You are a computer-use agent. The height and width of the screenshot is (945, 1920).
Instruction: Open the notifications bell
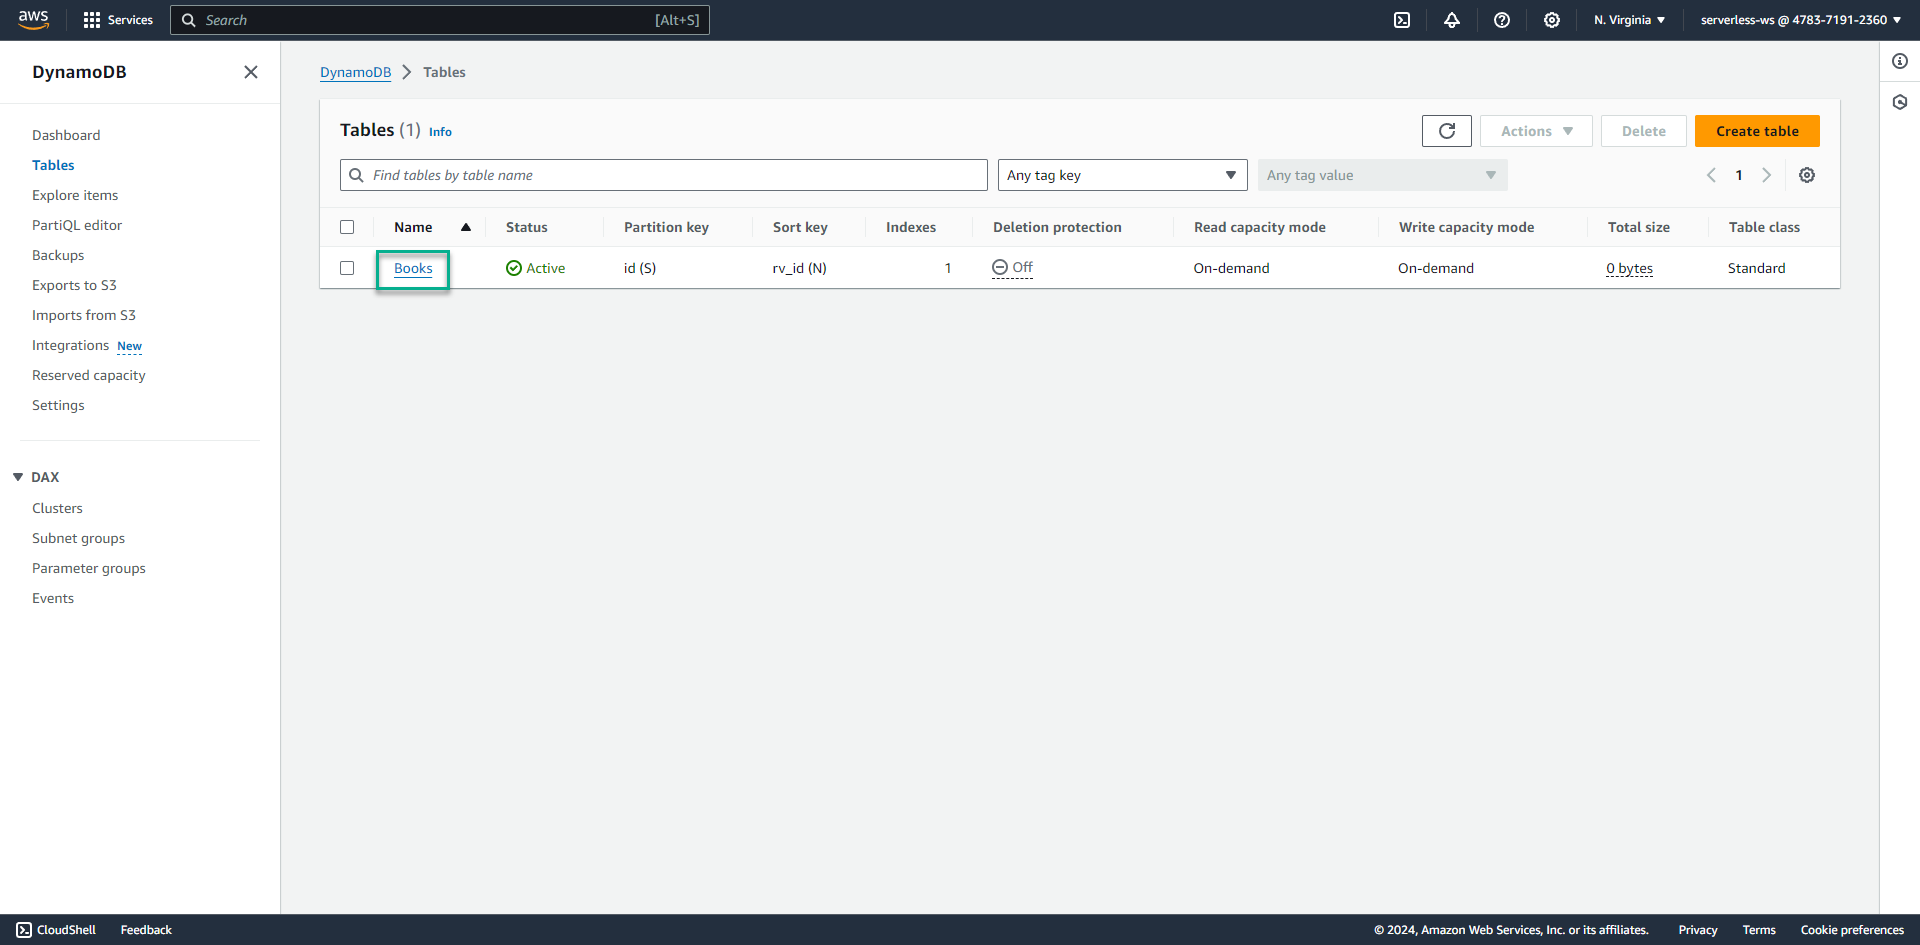click(1452, 20)
